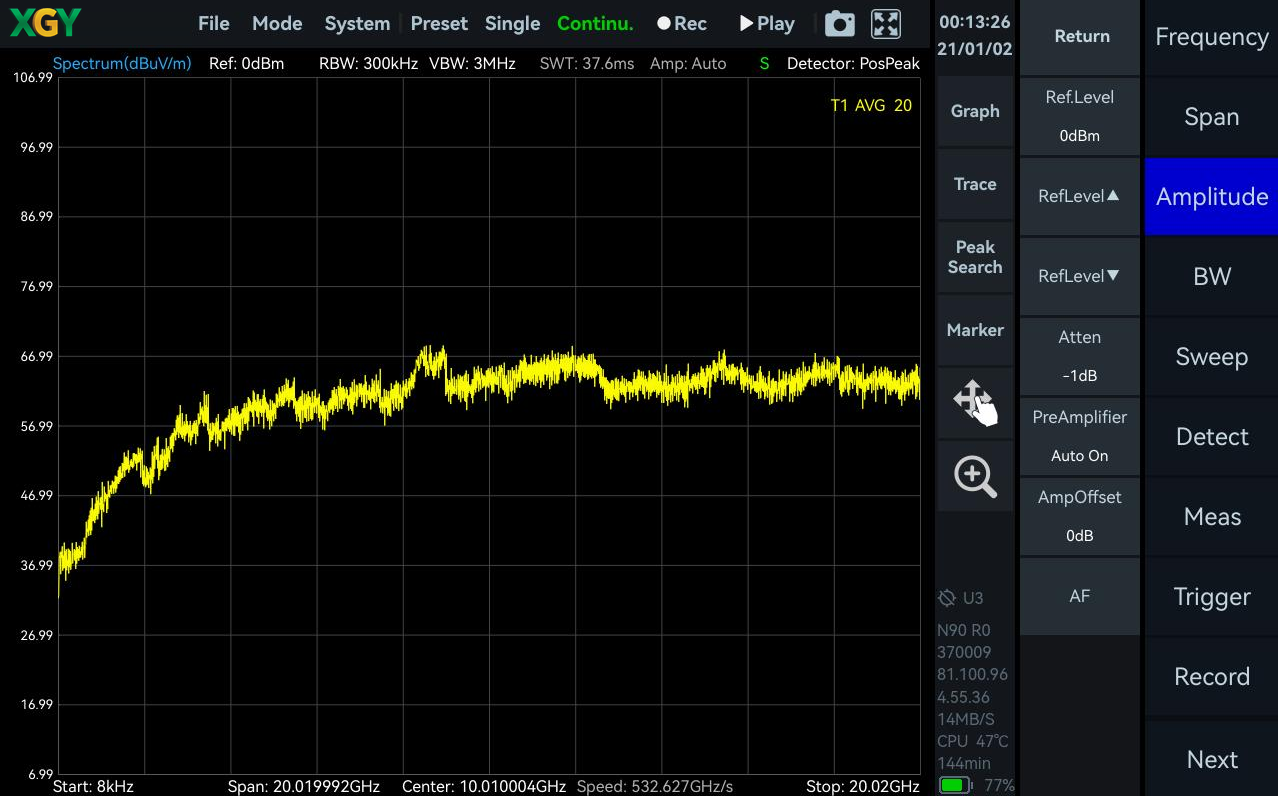This screenshot has width=1278, height=796.
Task: Open the System menu
Action: click(357, 24)
